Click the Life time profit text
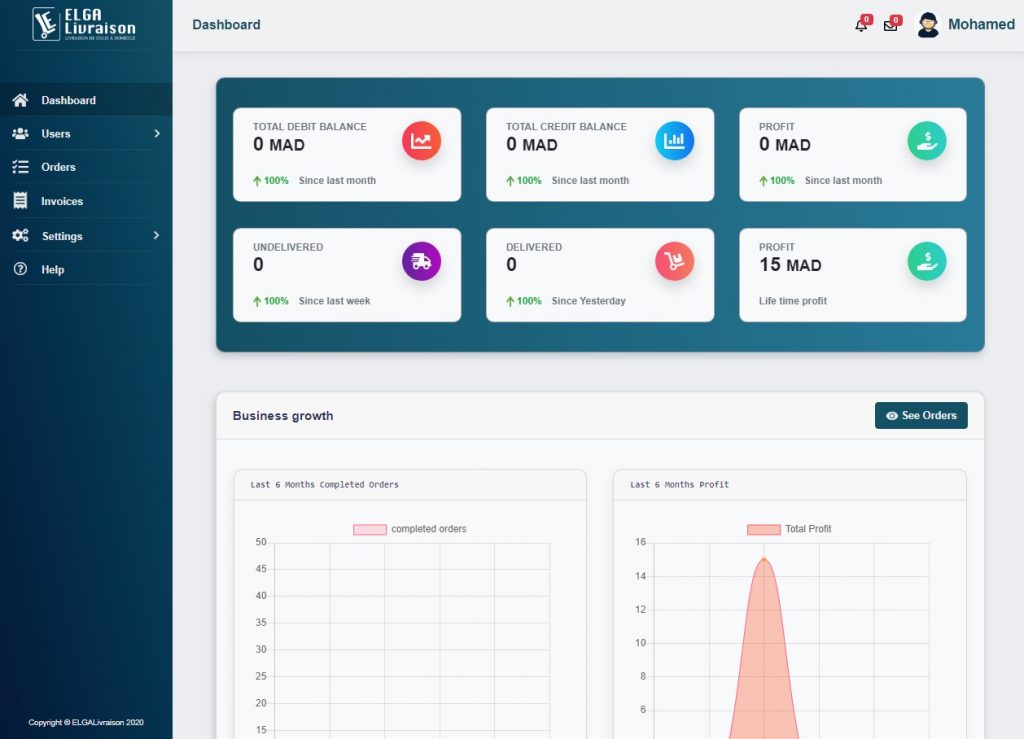The image size is (1024, 739). point(792,301)
